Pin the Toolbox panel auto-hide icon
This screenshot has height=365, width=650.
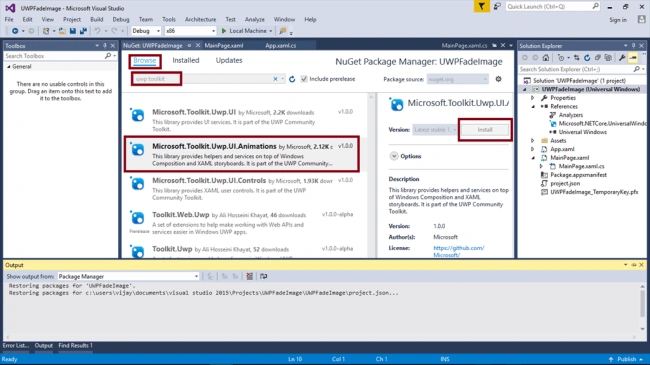point(105,46)
